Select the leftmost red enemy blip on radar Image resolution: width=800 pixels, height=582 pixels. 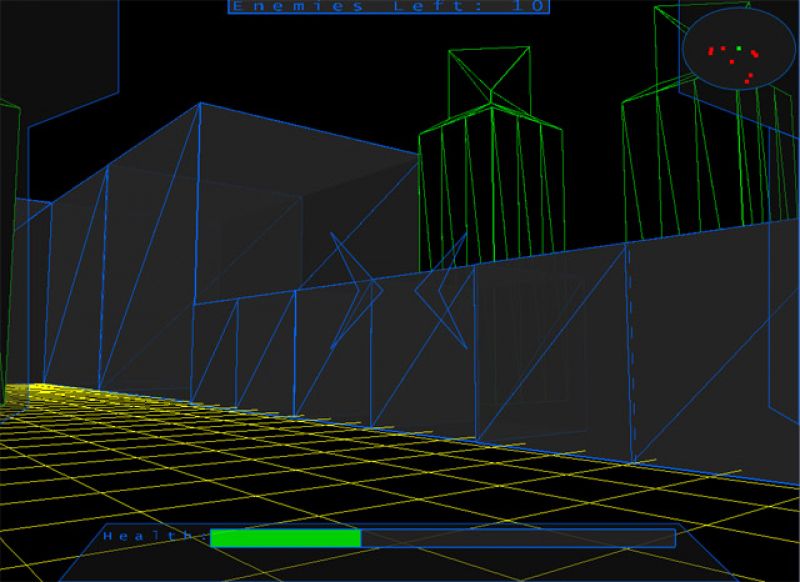(x=710, y=50)
